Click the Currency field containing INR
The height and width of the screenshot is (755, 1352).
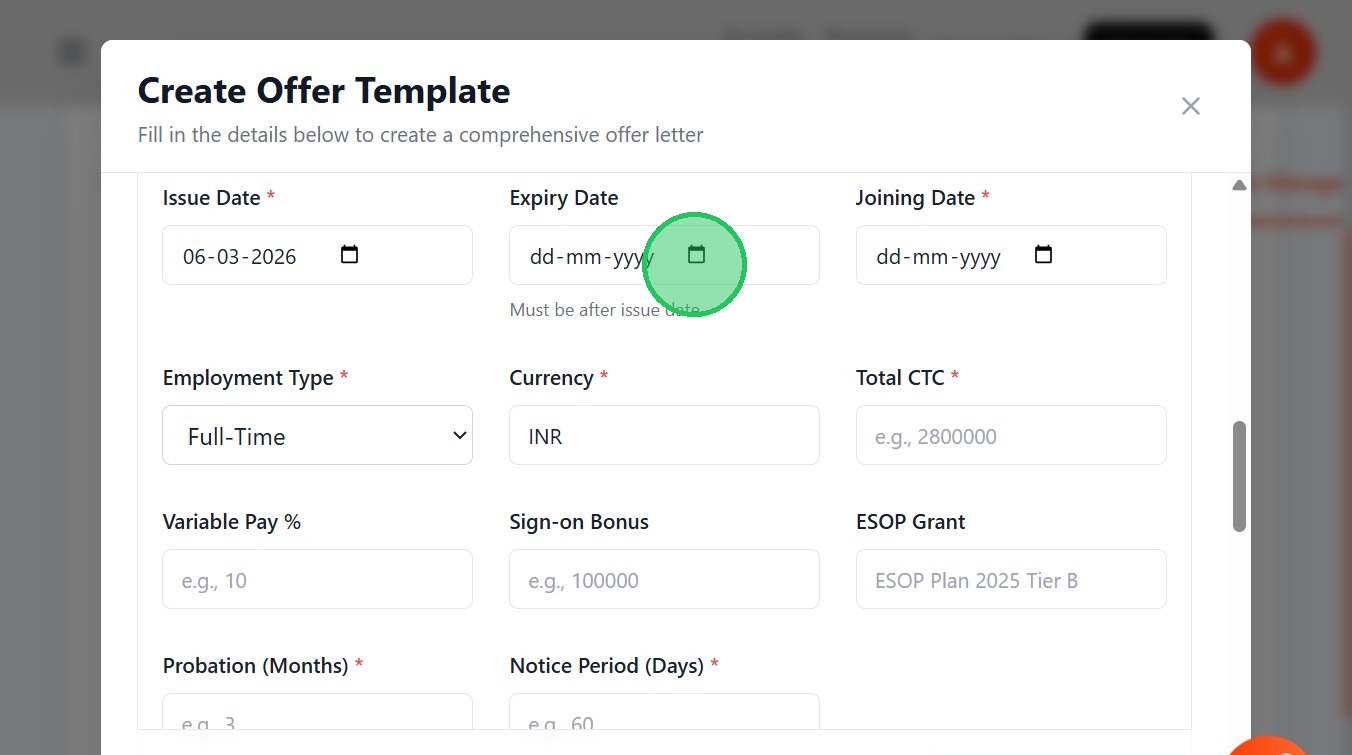point(664,435)
